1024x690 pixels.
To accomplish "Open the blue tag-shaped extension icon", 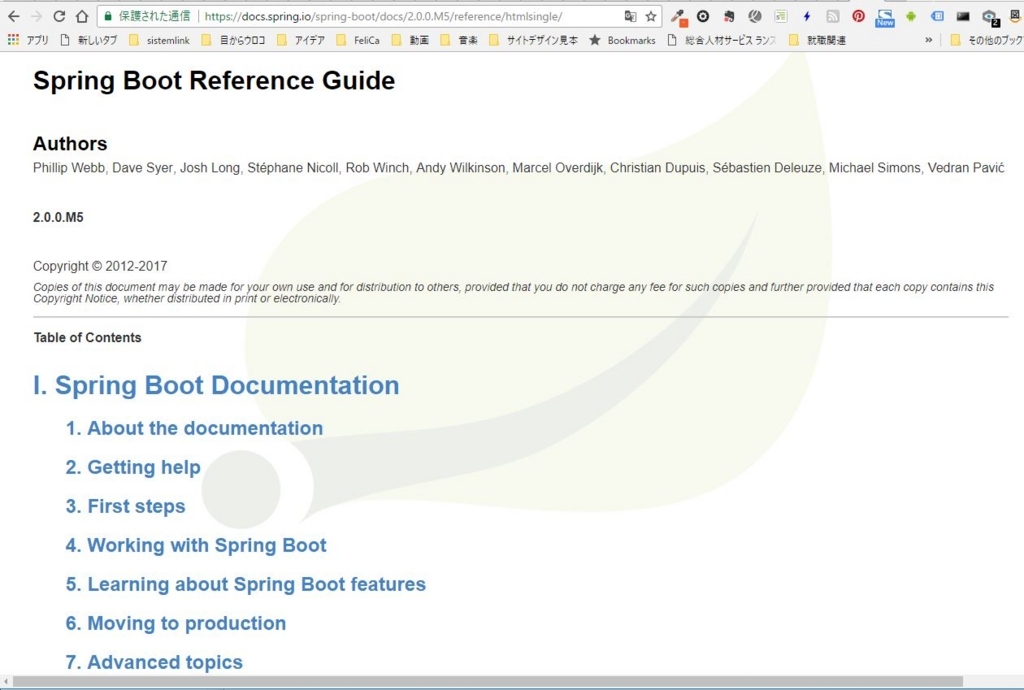I will pos(937,16).
